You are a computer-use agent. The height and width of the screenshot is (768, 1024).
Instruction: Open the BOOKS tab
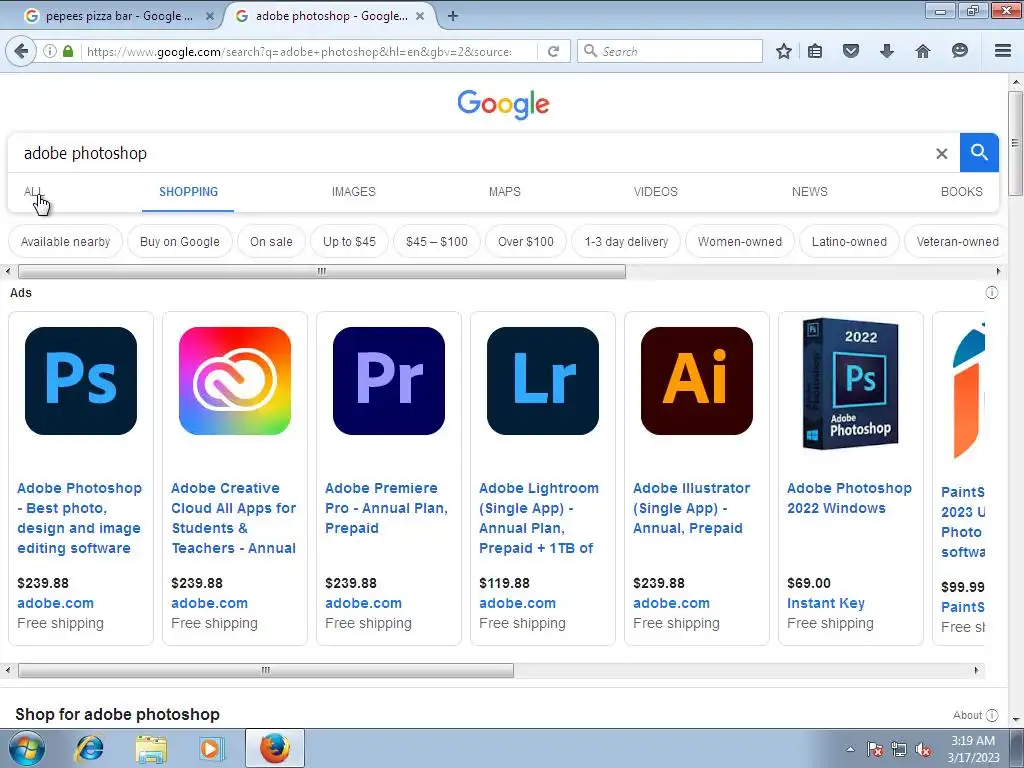961,192
